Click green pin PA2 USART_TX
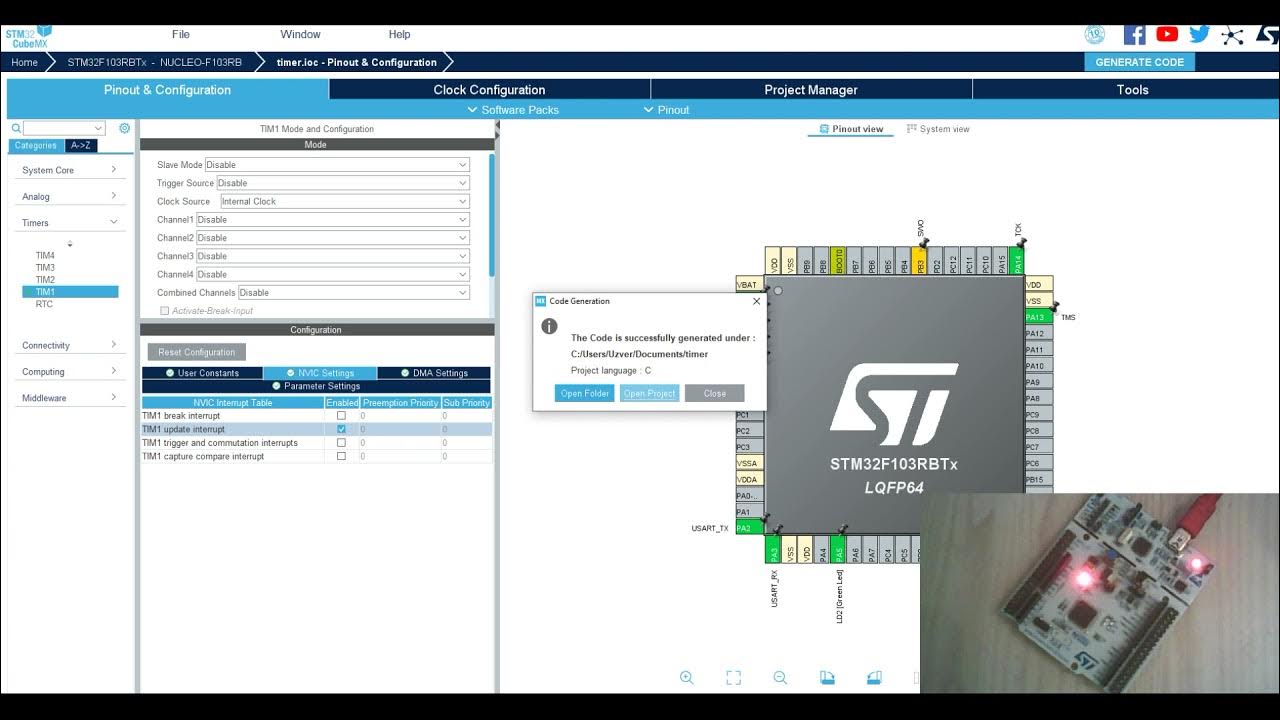Viewport: 1280px width, 720px height. [749, 527]
